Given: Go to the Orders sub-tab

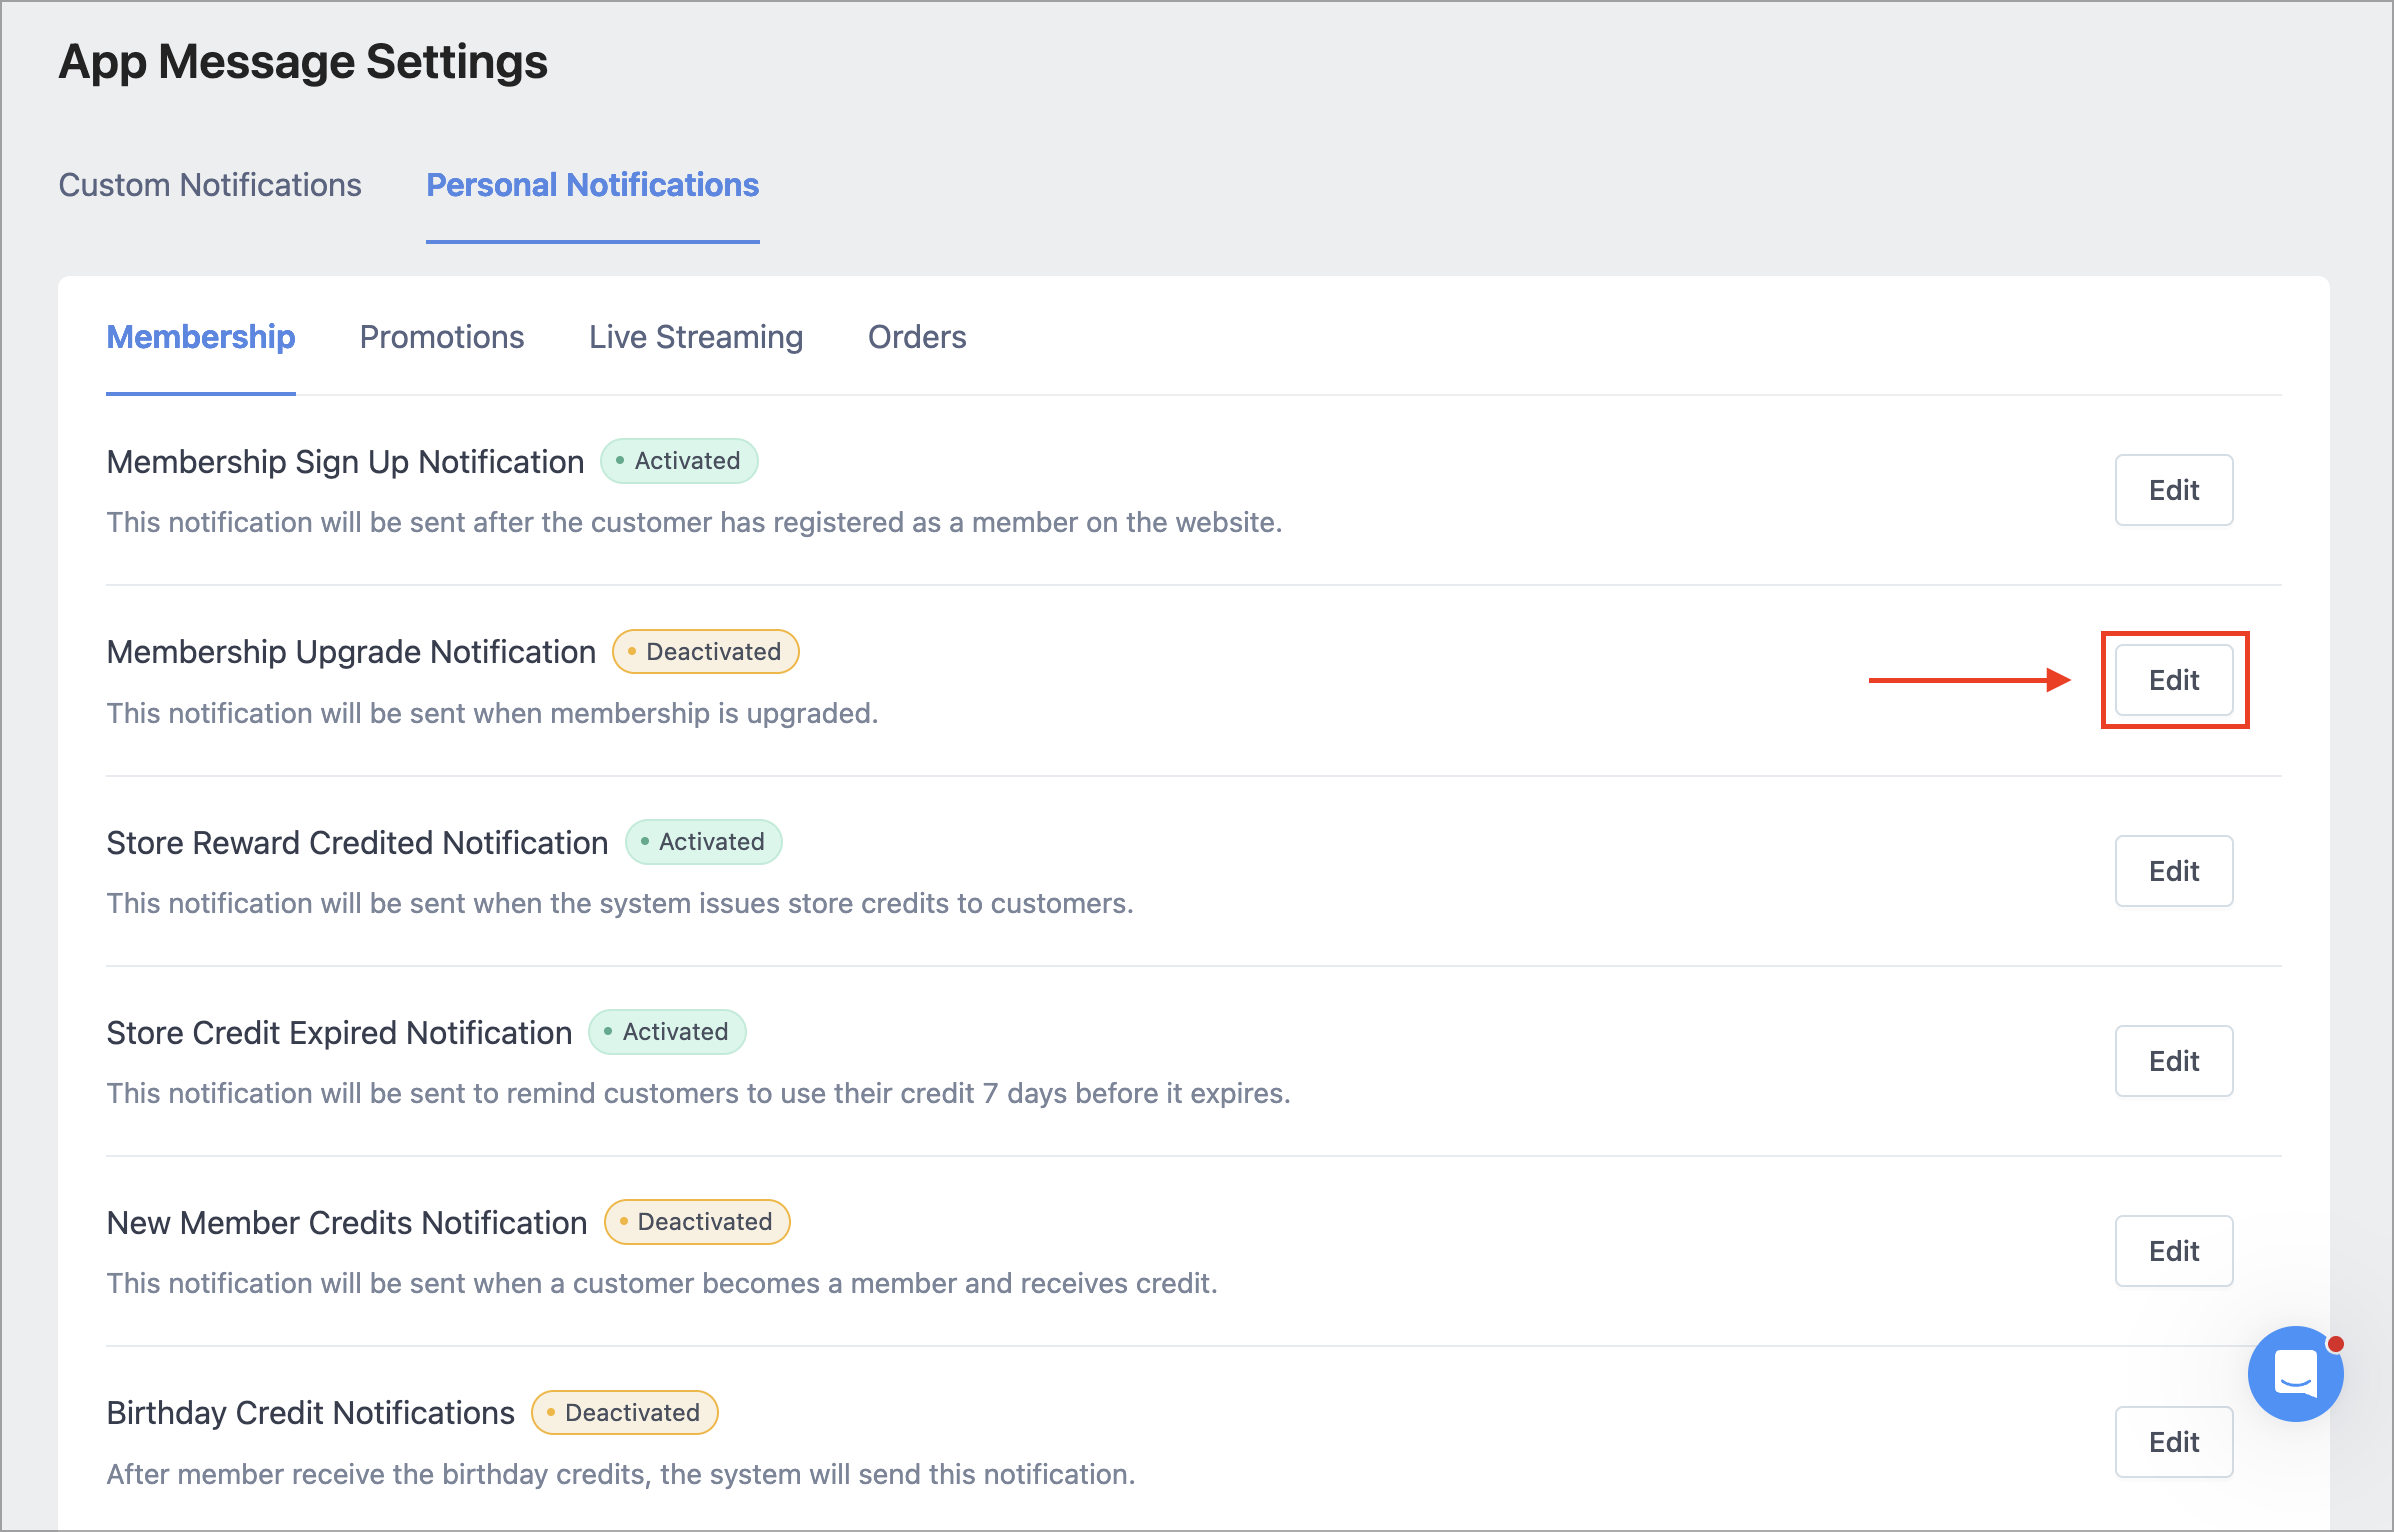Looking at the screenshot, I should coord(917,337).
